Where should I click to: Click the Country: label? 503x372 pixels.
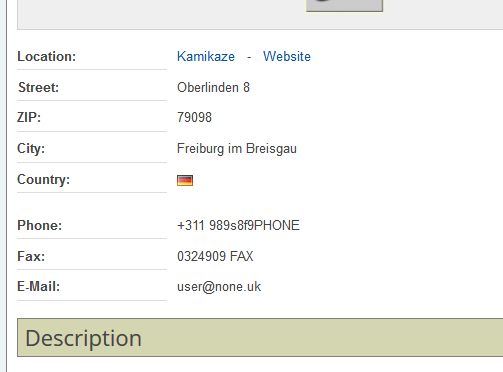pyautogui.click(x=44, y=180)
